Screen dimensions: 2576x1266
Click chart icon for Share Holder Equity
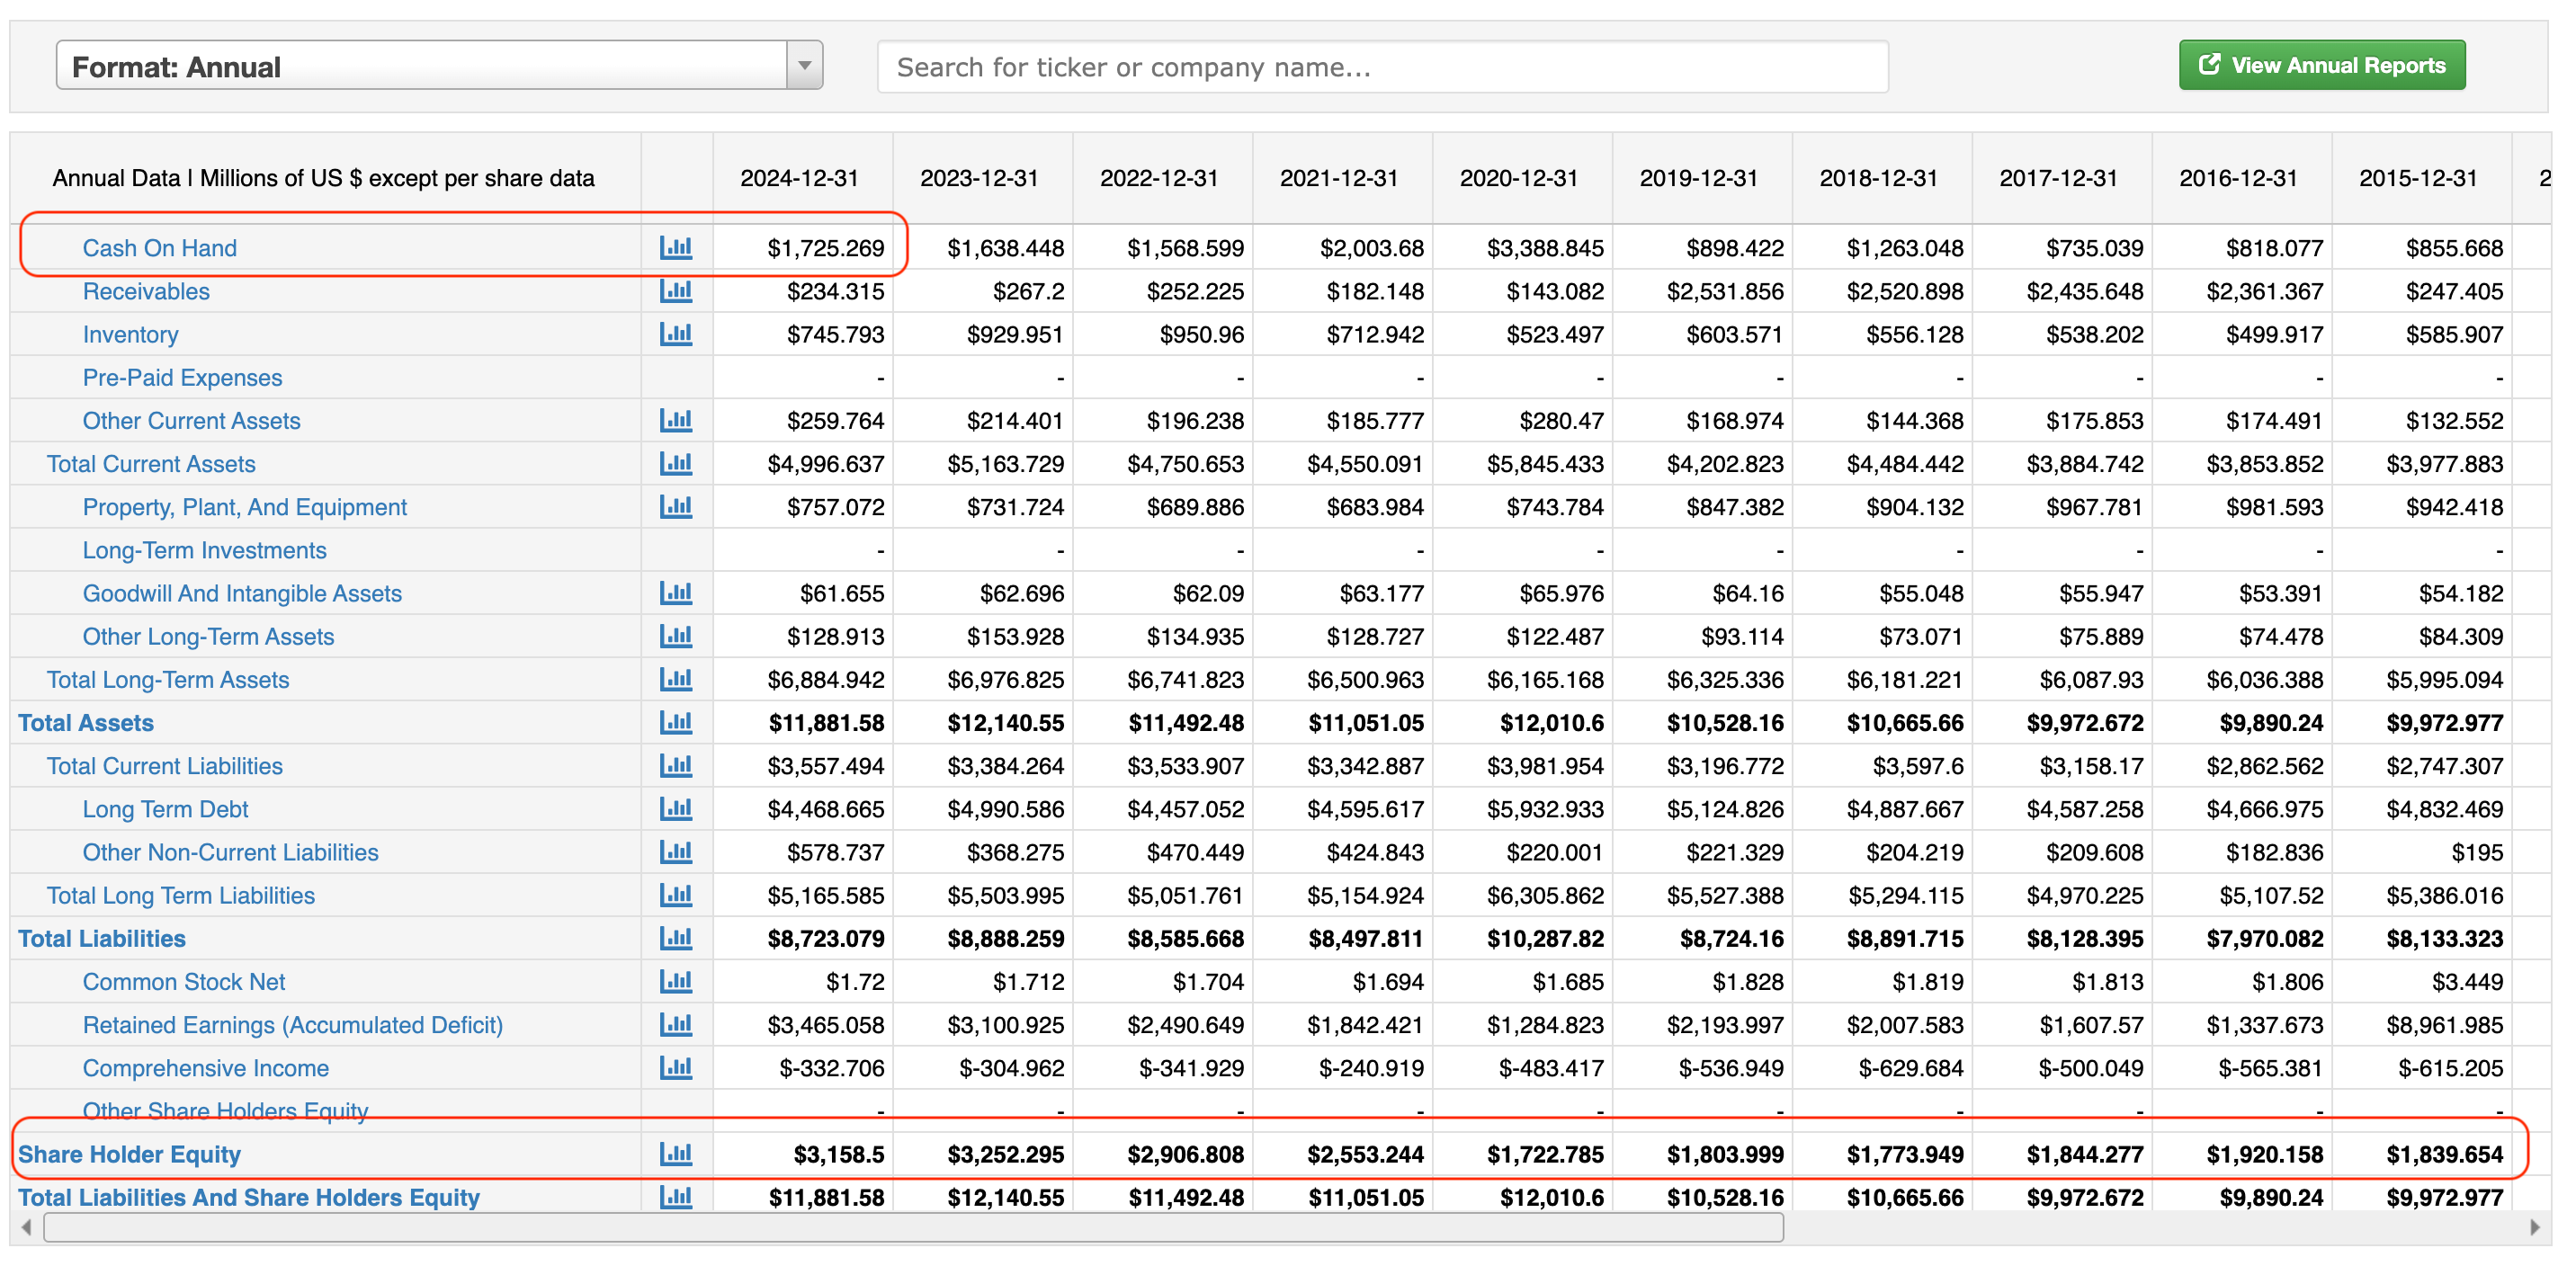(676, 1154)
